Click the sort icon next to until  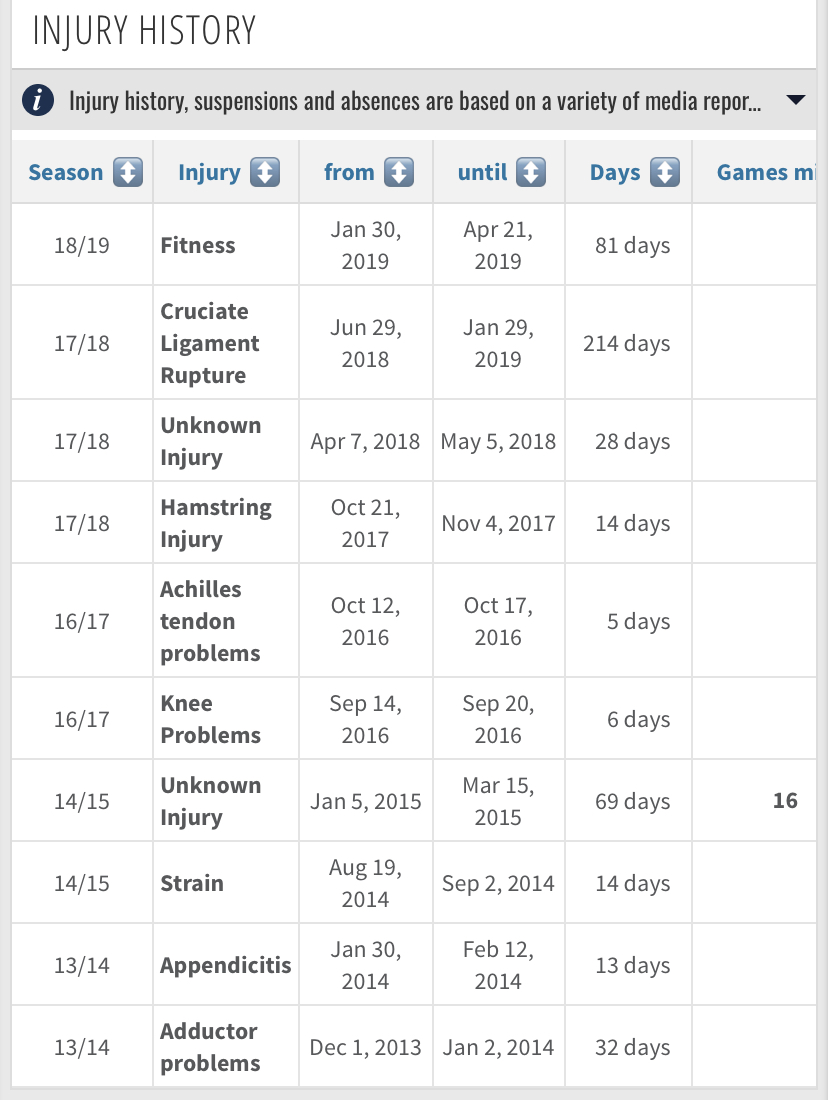531,173
